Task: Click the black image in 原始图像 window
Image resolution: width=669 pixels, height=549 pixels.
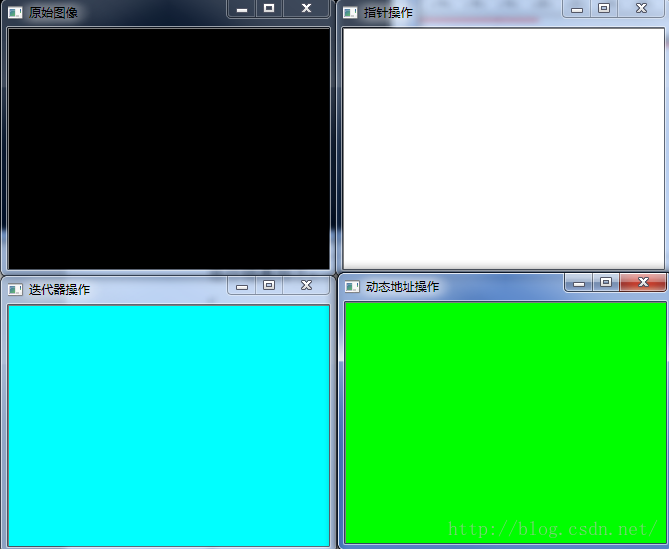Action: 169,149
